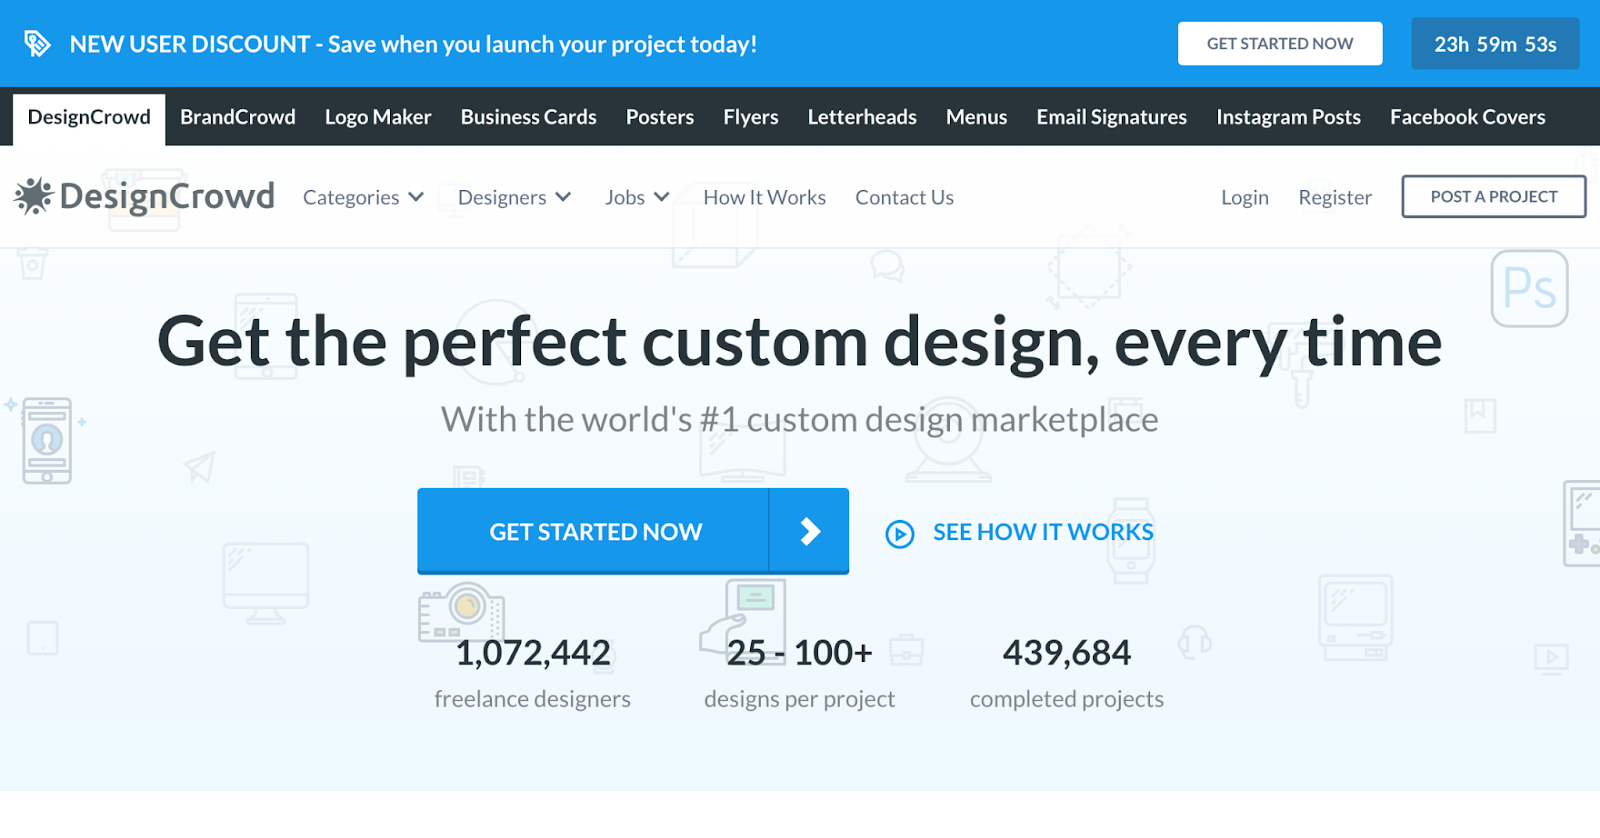
Task: Click the 23h countdown timer
Action: click(1496, 44)
